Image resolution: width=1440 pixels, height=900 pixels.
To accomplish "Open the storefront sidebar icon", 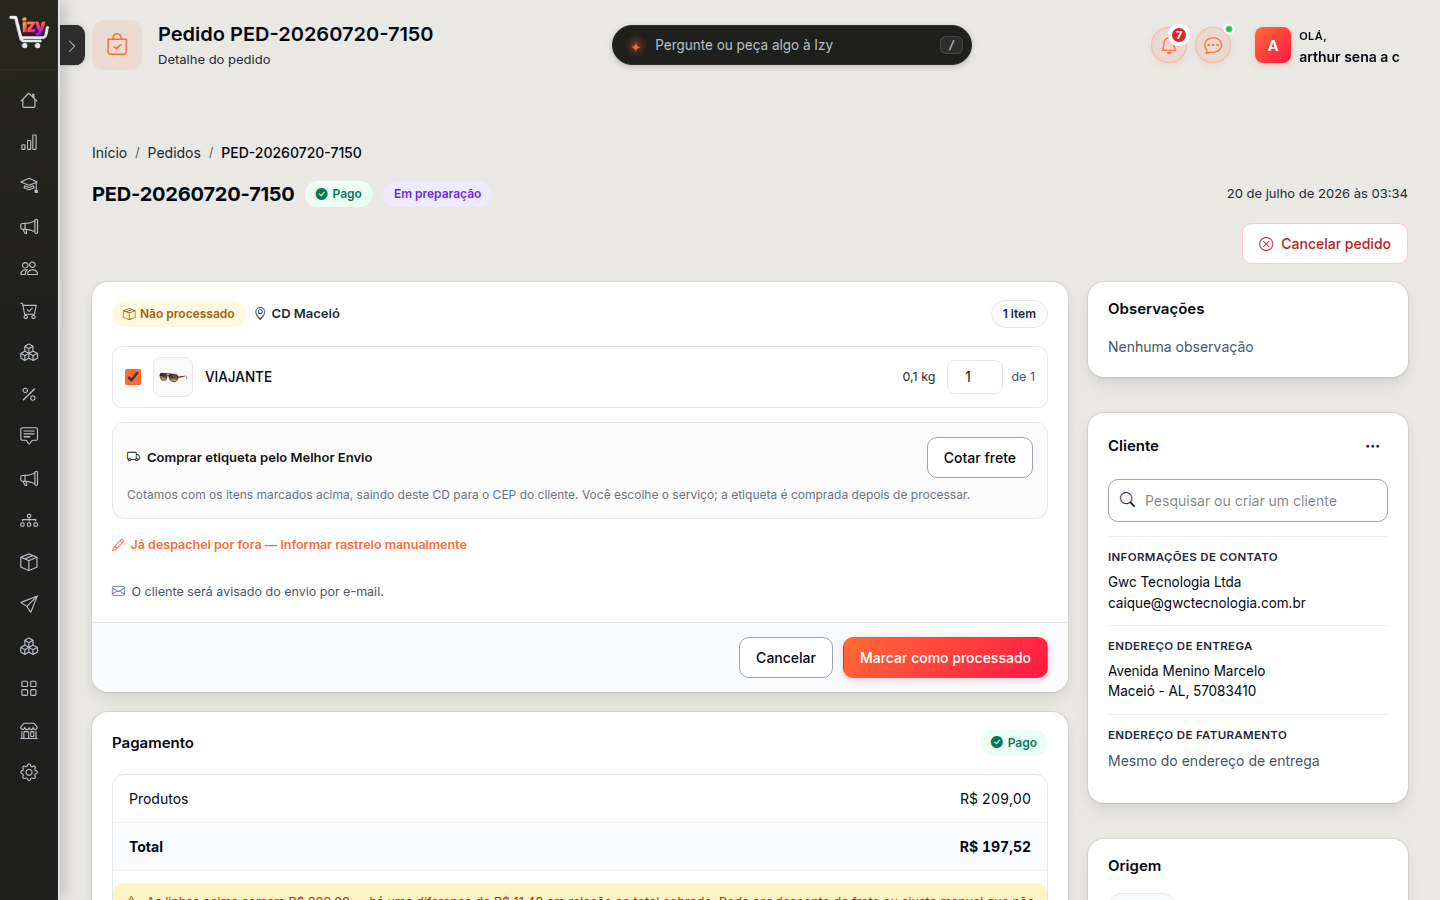I will coord(29,730).
